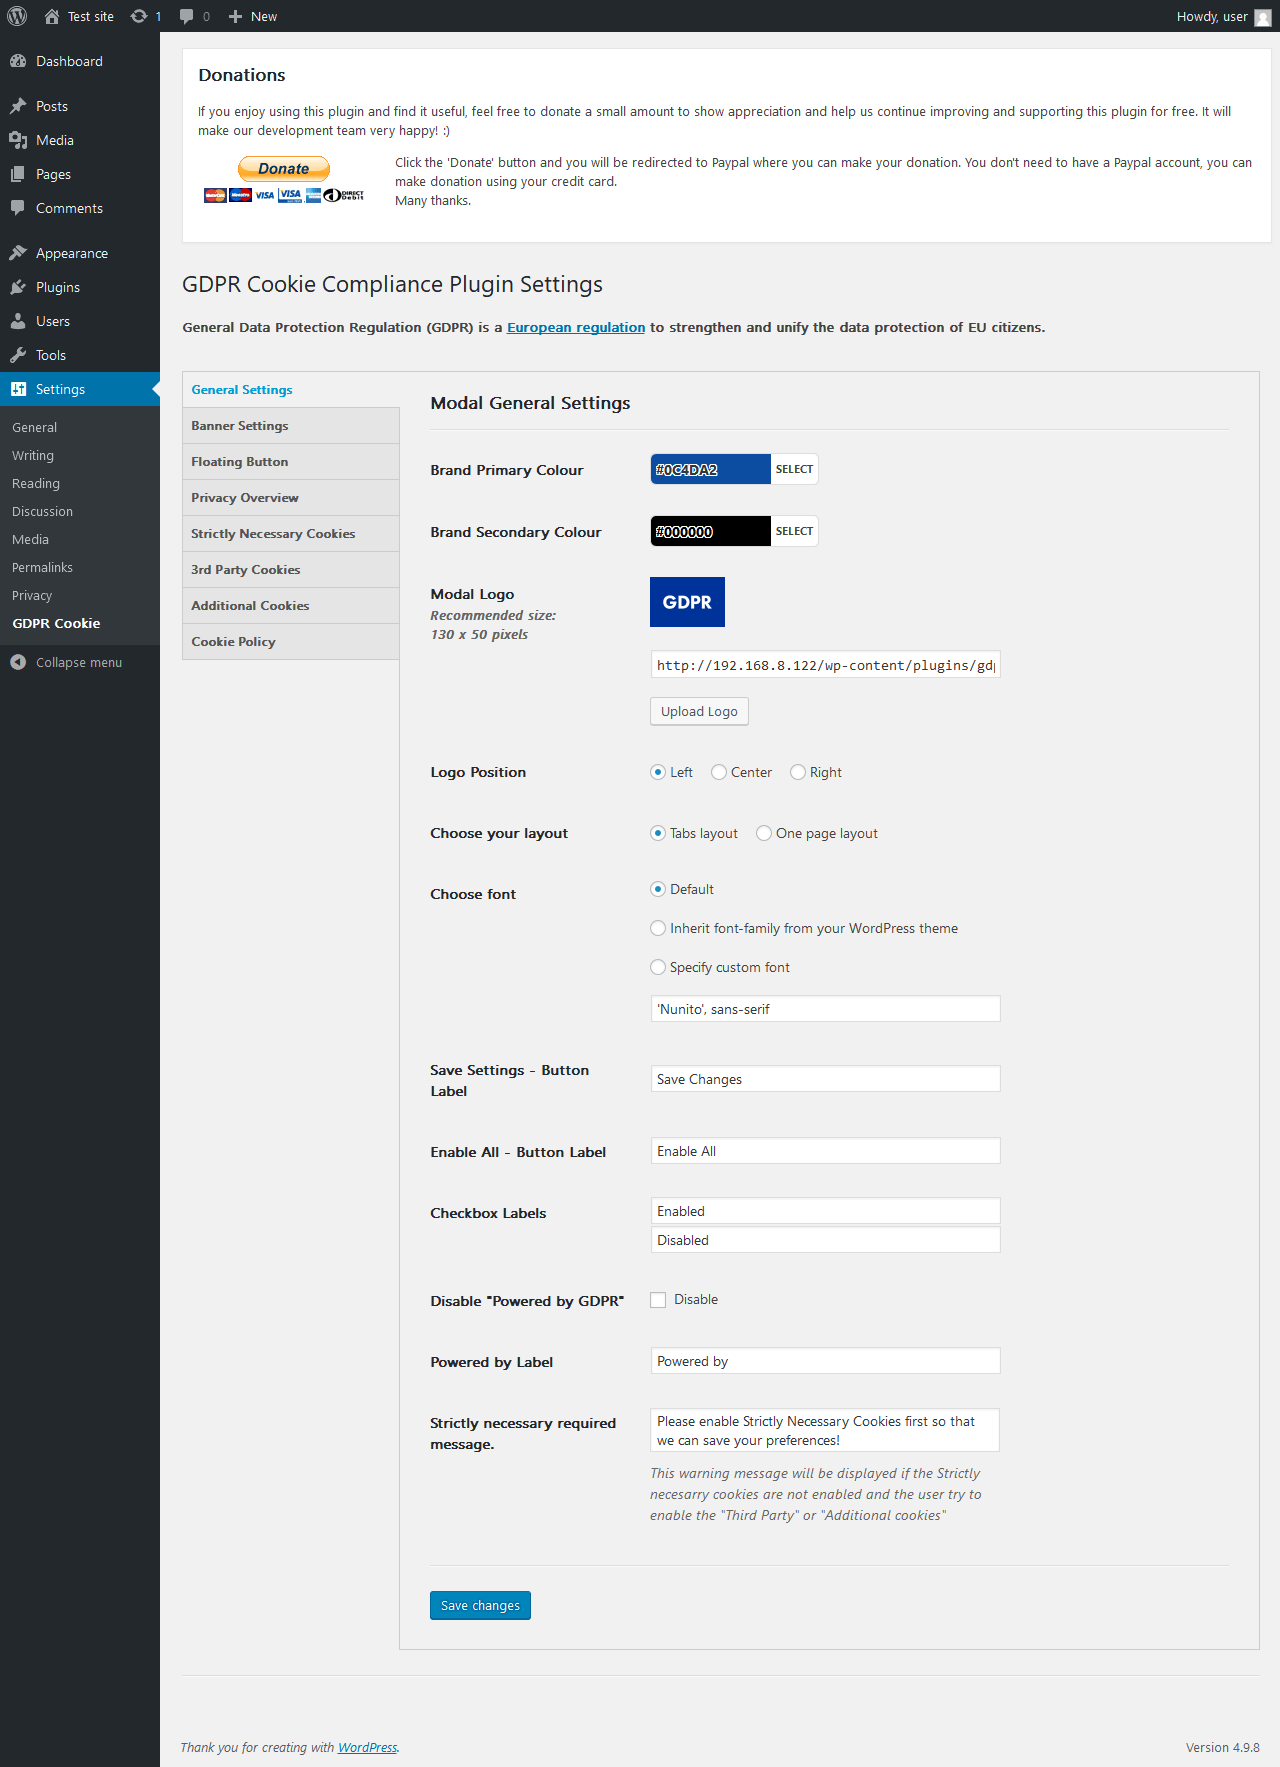The width and height of the screenshot is (1280, 1767).
Task: Open Banner Settings tab
Action: click(x=291, y=426)
